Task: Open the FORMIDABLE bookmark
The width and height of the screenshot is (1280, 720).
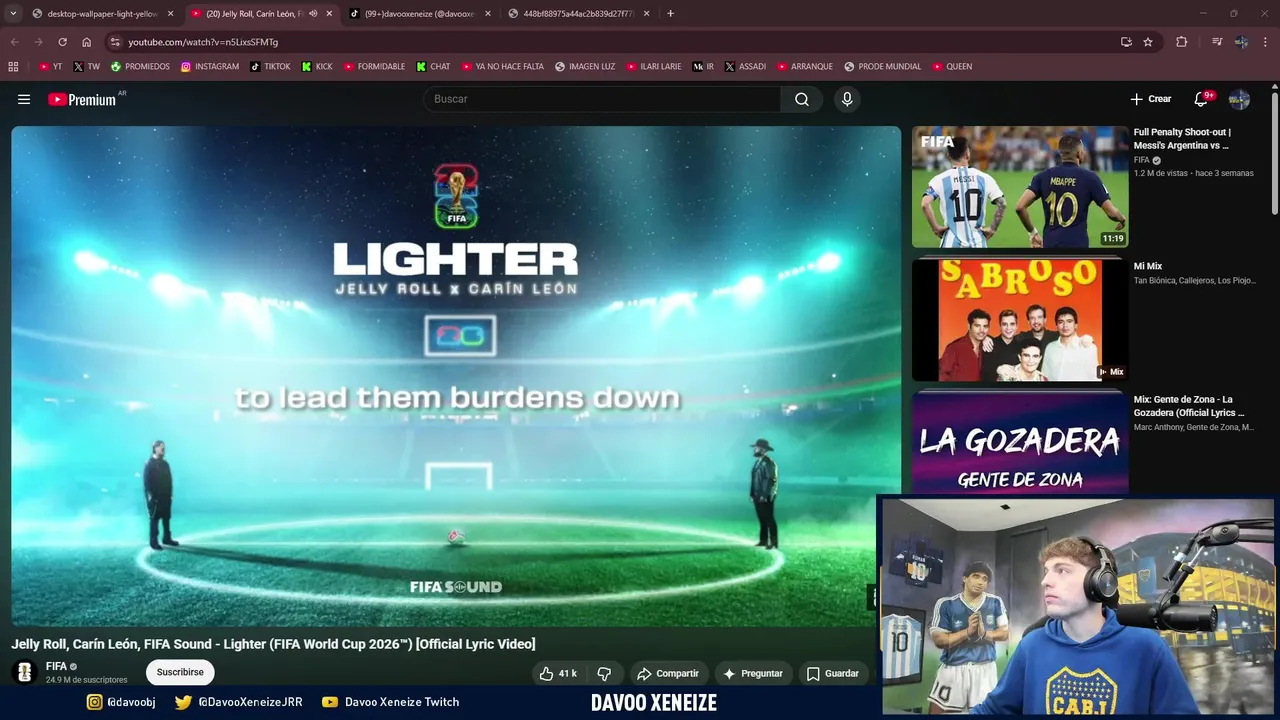Action: click(x=374, y=67)
